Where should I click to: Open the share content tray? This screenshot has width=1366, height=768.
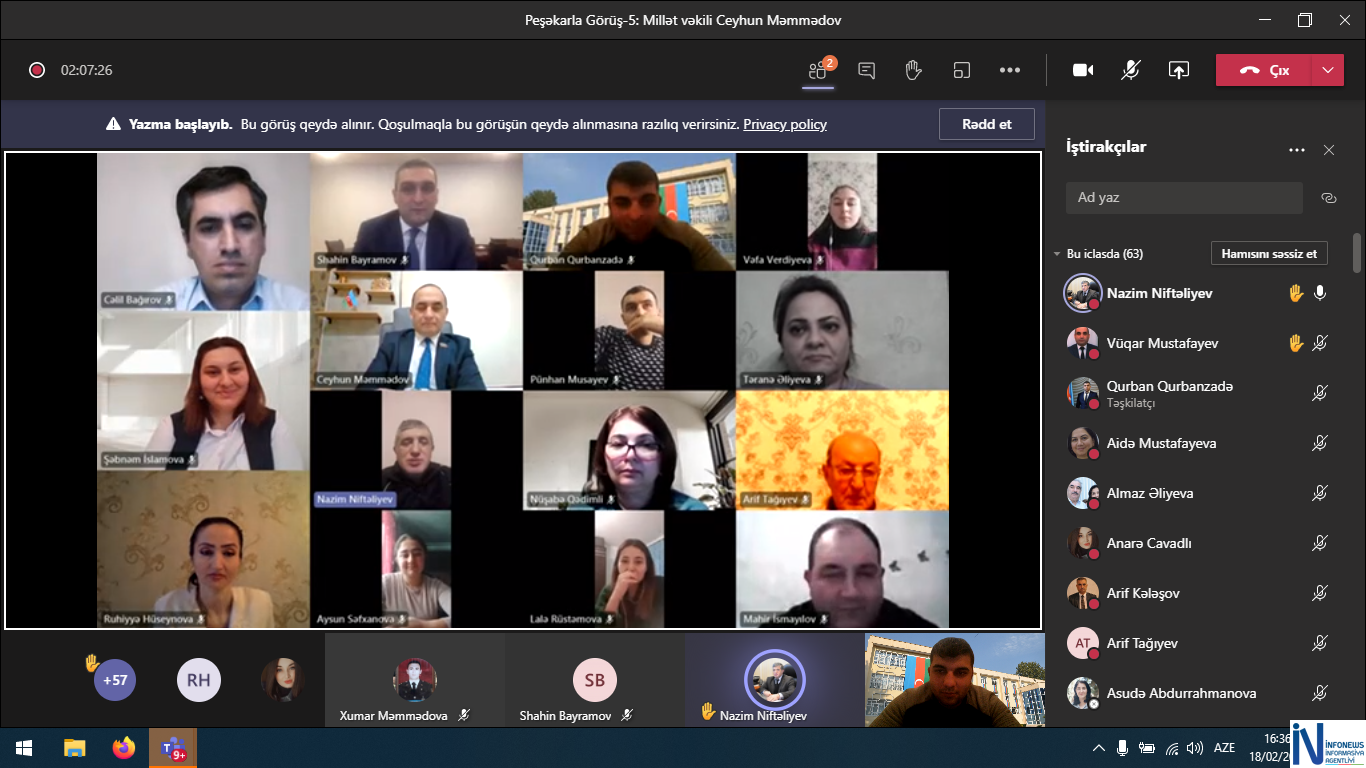coord(1179,70)
